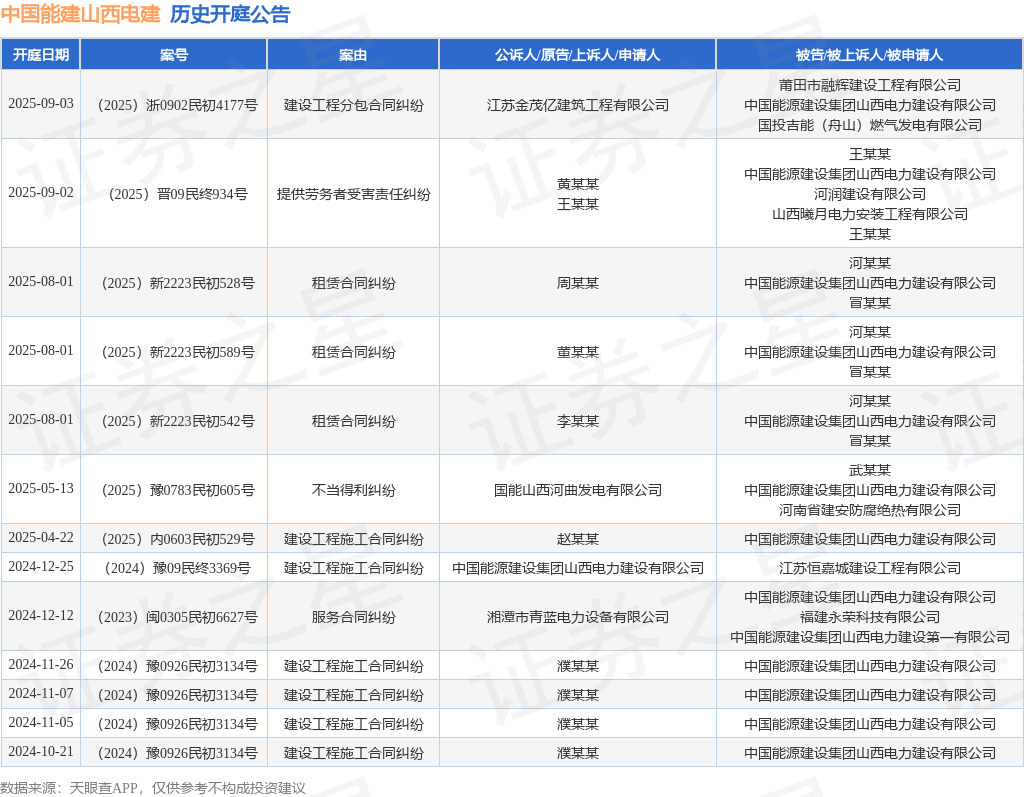
Task: Click the 案号 column header
Action: coord(174,55)
